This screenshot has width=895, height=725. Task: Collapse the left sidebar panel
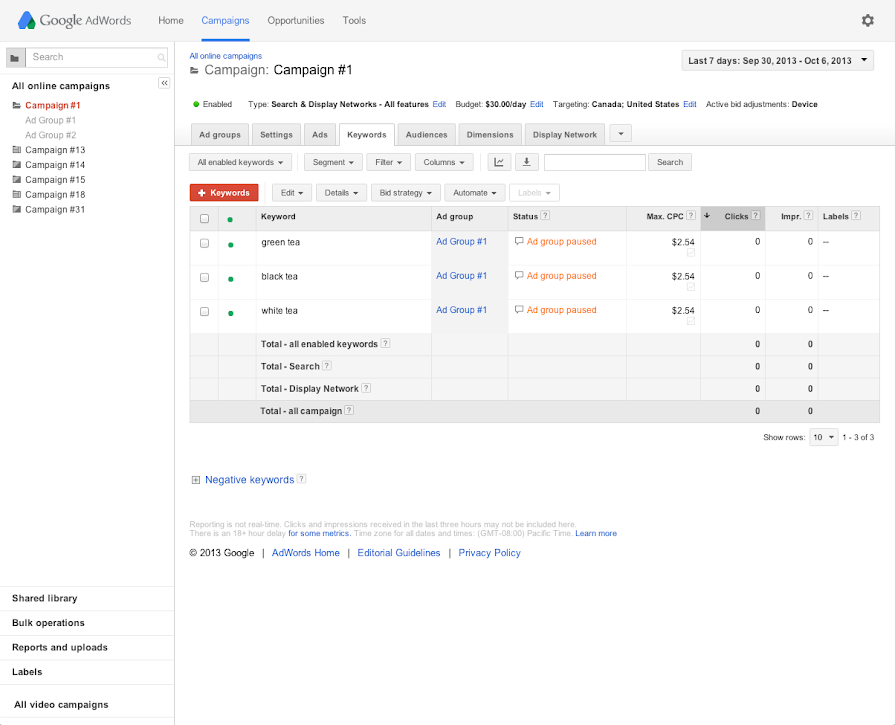[x=164, y=83]
